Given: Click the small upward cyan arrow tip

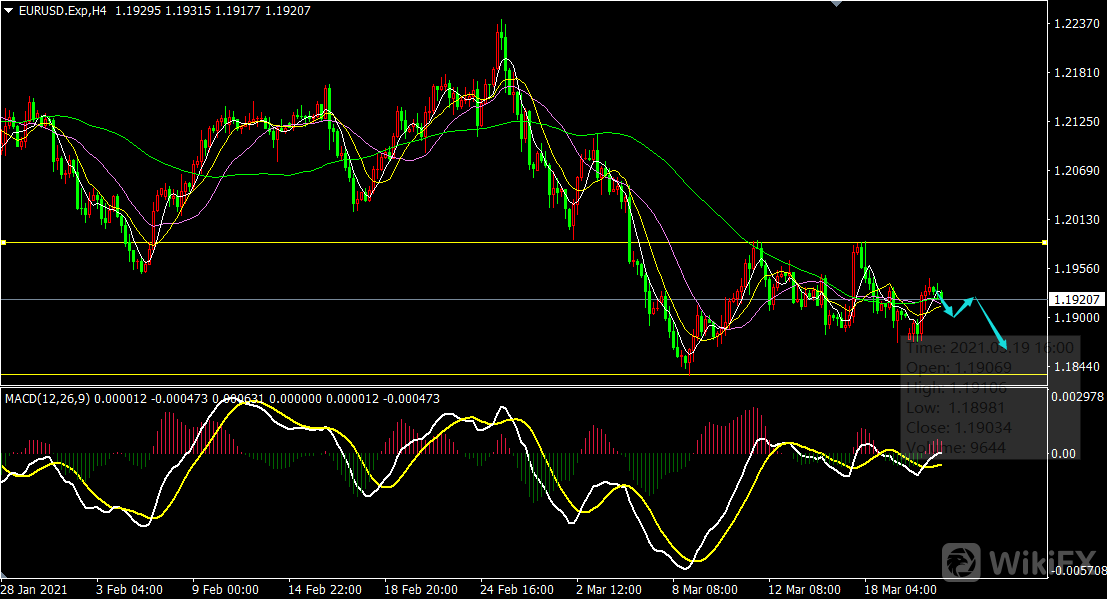Looking at the screenshot, I should (971, 298).
